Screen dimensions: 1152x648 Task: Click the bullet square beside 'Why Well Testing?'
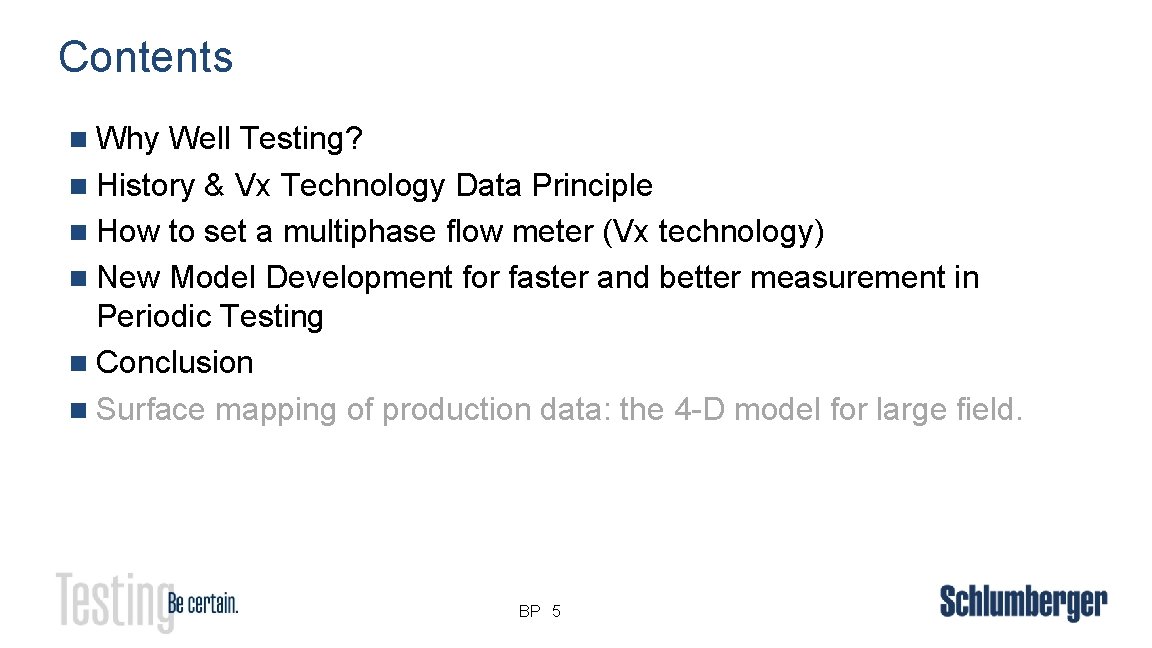click(x=79, y=140)
